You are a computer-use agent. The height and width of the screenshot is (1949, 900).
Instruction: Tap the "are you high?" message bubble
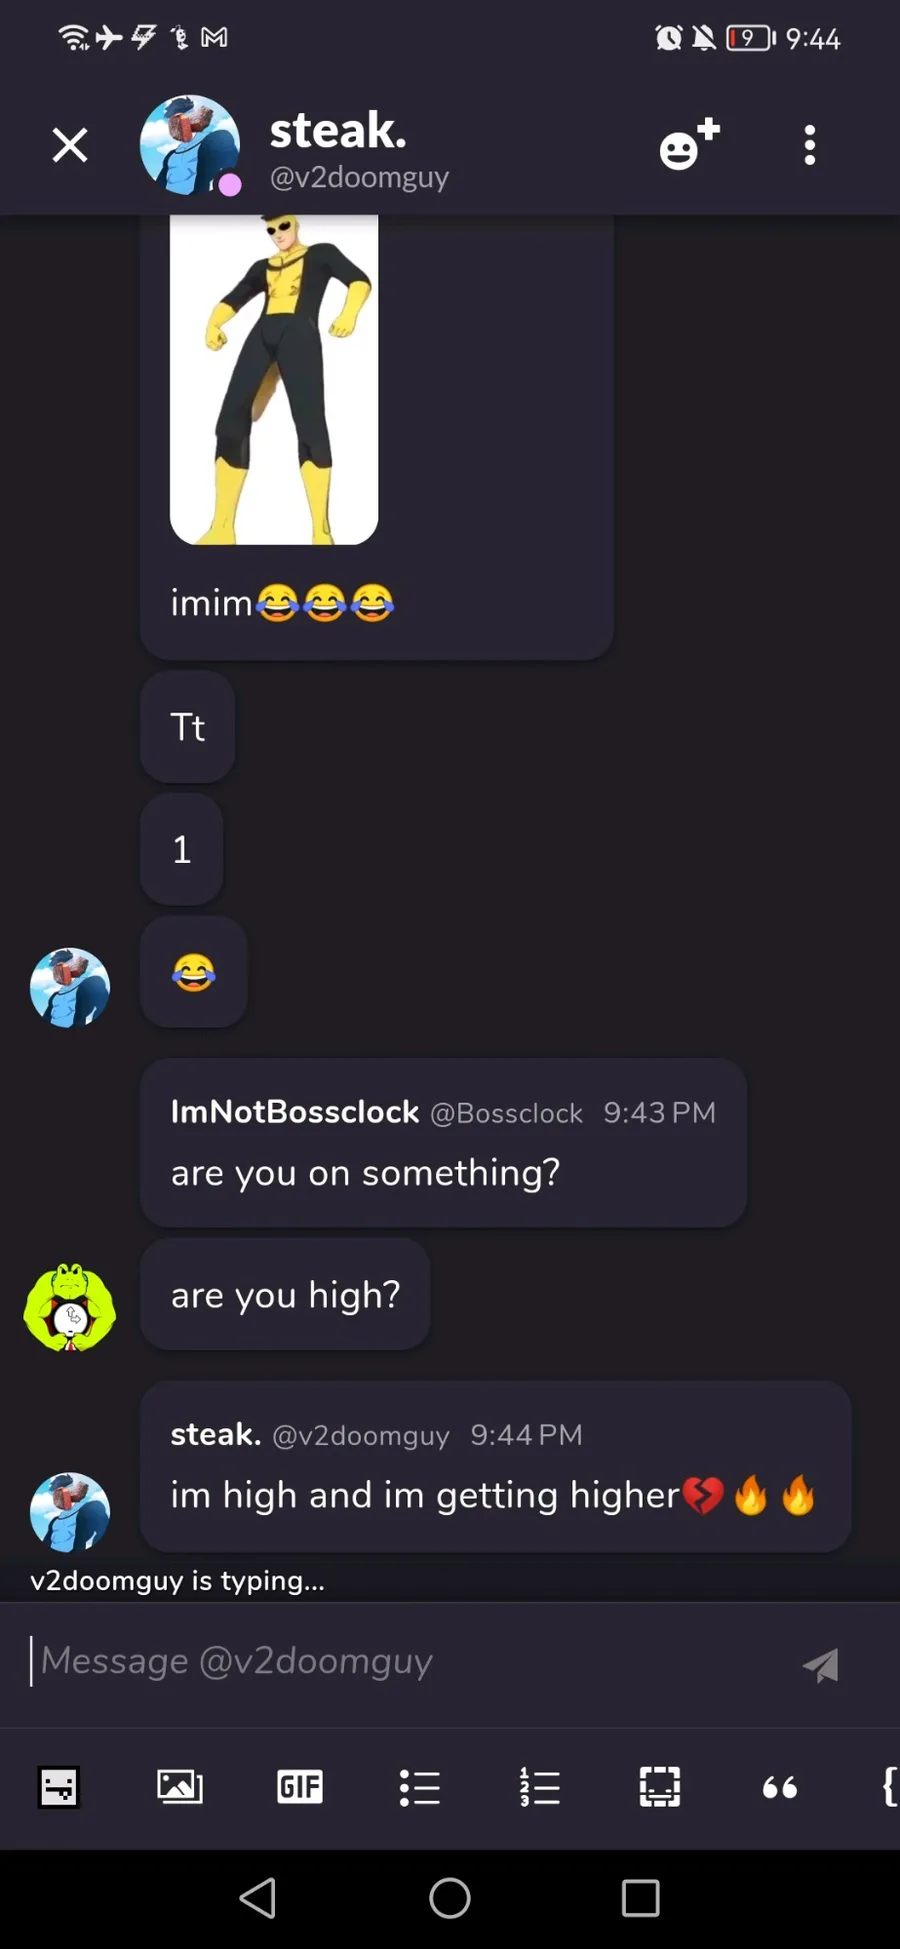285,1295
